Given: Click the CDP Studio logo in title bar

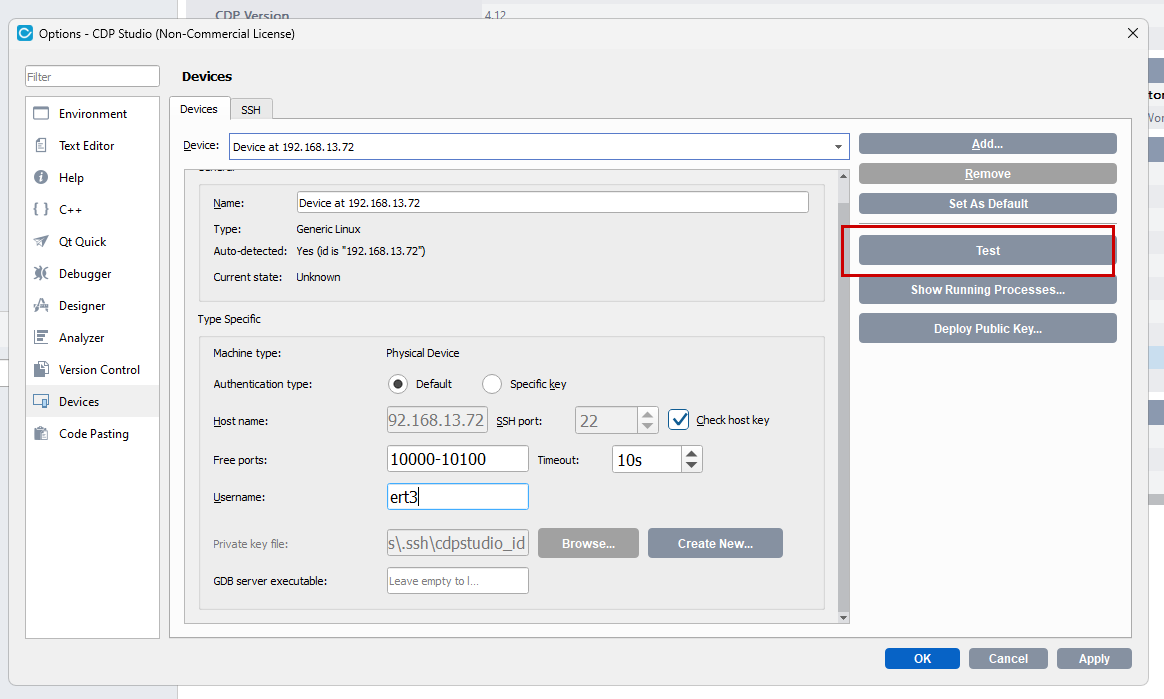Looking at the screenshot, I should [x=24, y=33].
